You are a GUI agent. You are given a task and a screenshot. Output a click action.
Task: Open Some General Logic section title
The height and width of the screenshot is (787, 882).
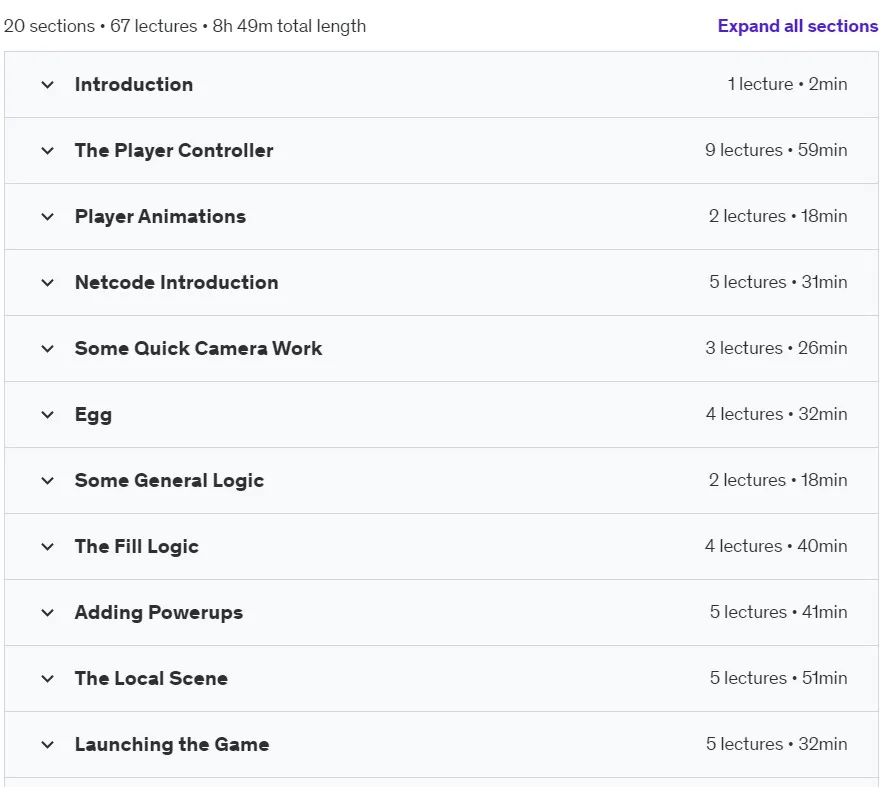tap(169, 480)
